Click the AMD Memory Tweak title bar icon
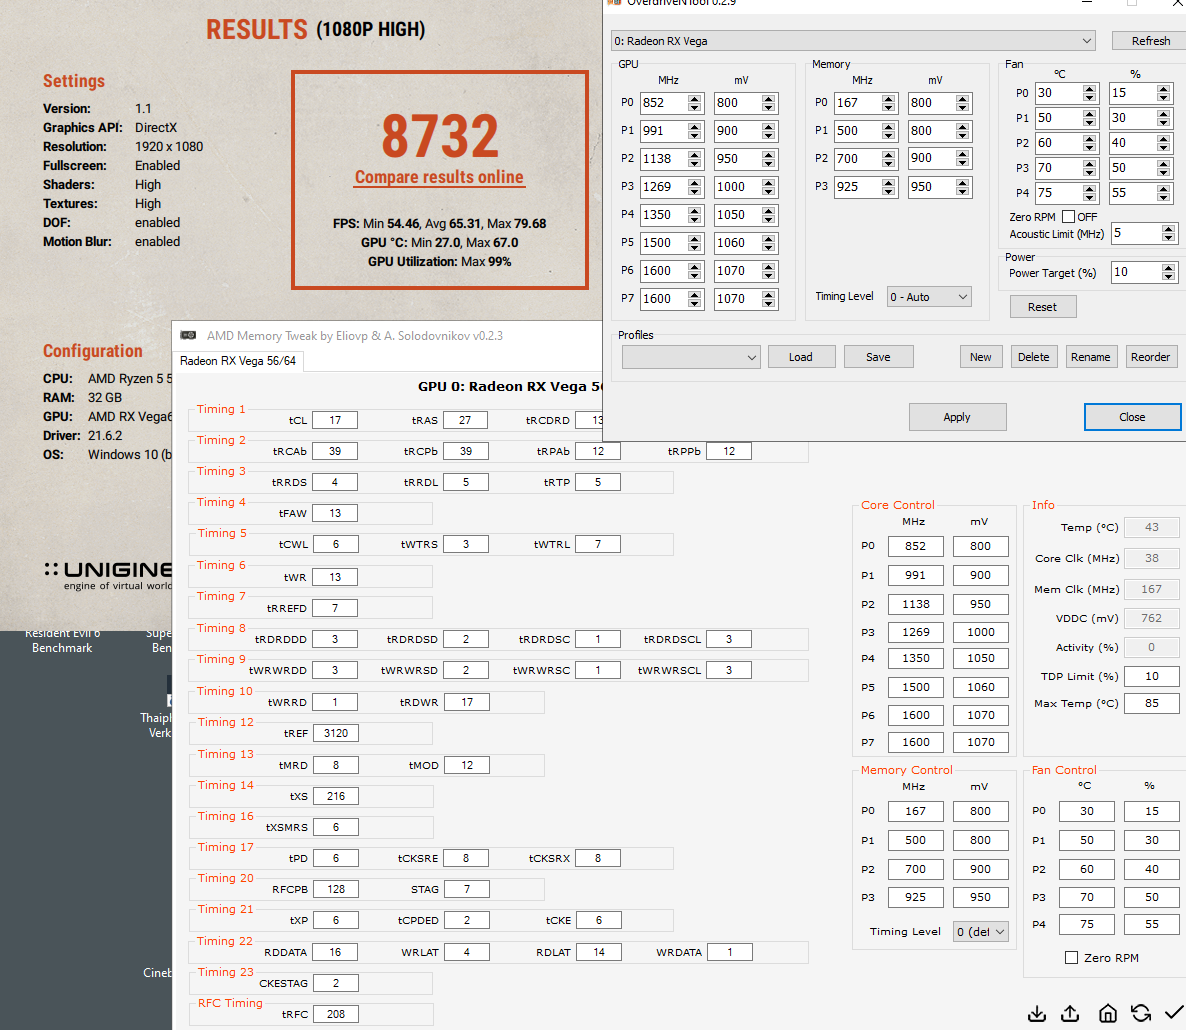 [188, 335]
